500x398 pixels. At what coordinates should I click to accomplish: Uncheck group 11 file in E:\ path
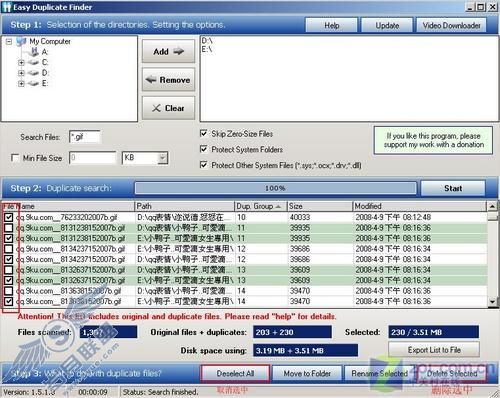coord(9,238)
